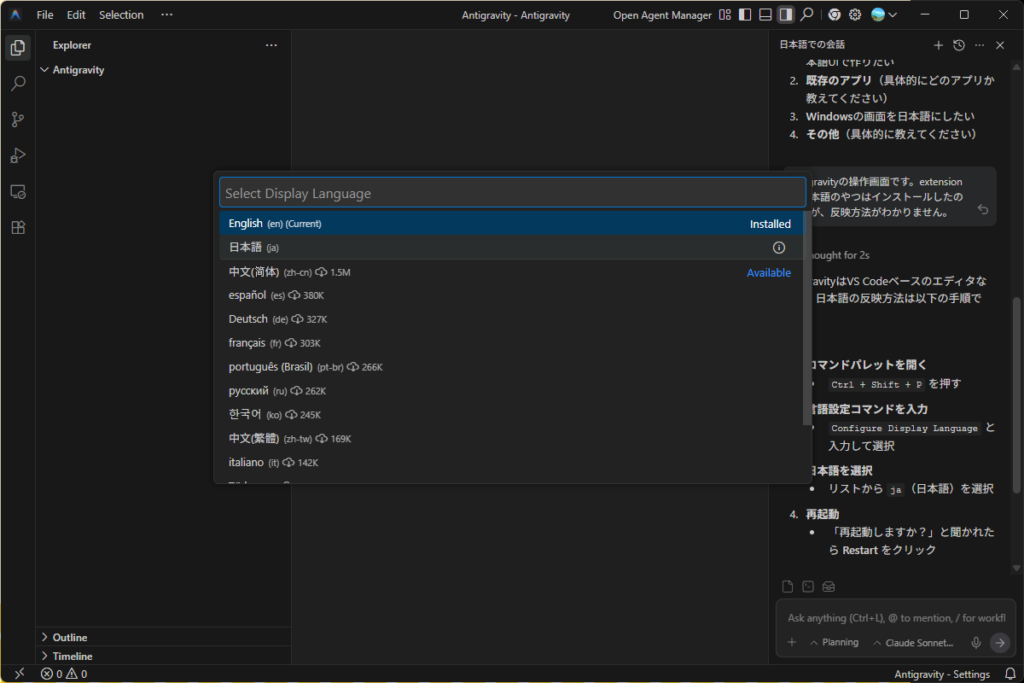Open Run and Debug in activity bar
1024x683 pixels.
tap(17, 155)
